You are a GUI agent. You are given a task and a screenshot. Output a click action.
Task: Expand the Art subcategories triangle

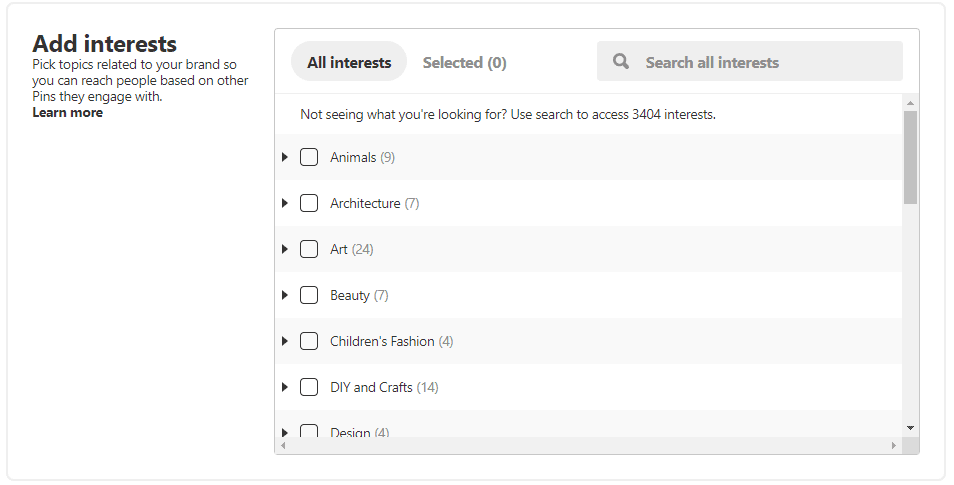(285, 249)
